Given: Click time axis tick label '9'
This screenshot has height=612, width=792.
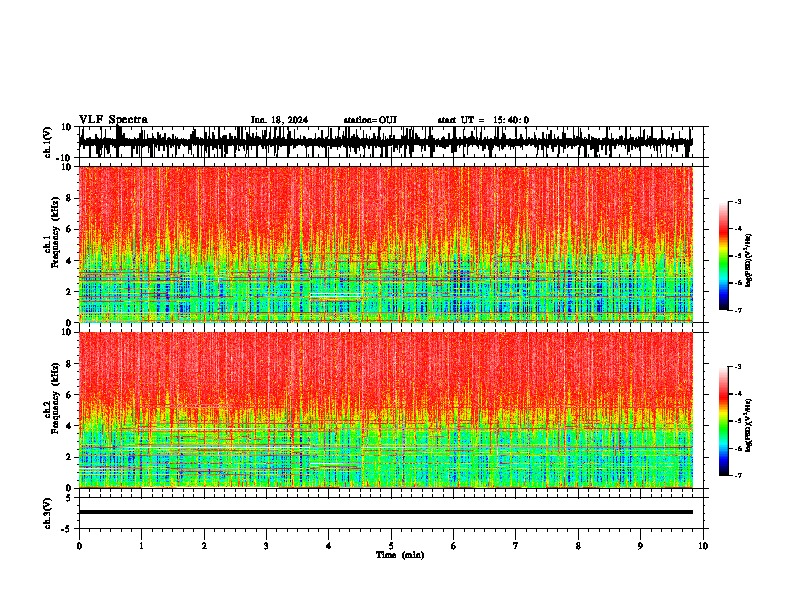Looking at the screenshot, I should [x=640, y=546].
